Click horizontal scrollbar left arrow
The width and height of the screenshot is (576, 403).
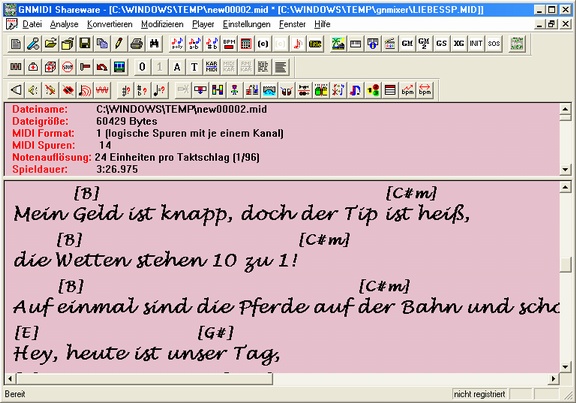10,378
